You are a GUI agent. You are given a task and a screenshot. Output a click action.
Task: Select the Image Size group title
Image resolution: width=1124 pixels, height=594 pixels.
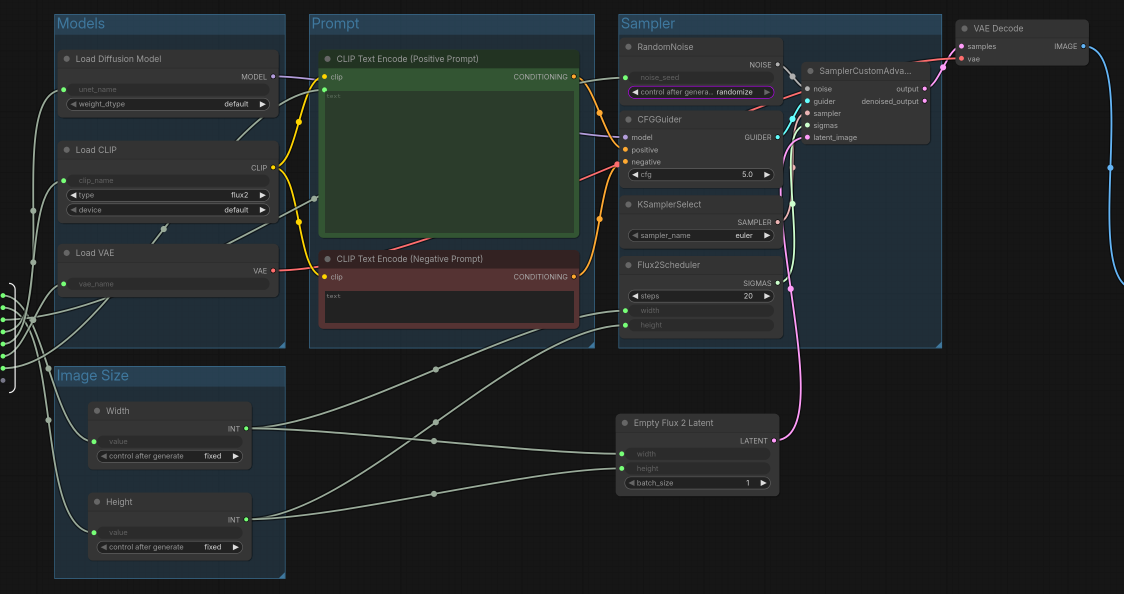click(92, 375)
